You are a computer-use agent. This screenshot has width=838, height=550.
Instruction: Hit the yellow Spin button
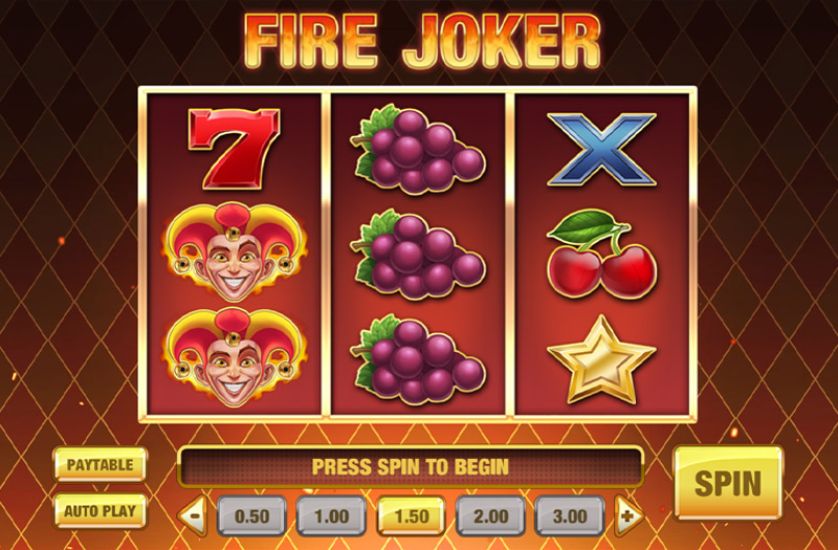(728, 483)
